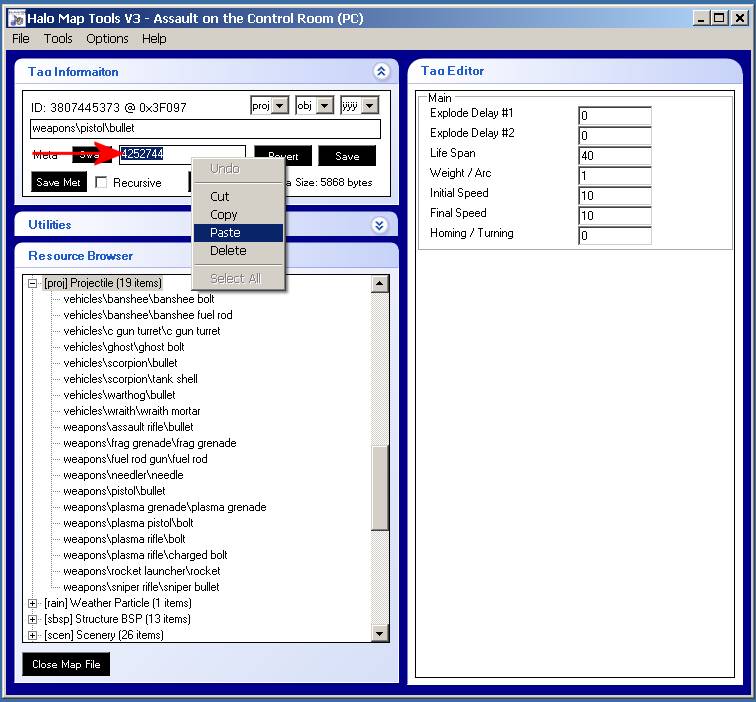This screenshot has width=756, height=702.
Task: Select vehicles\banshee\banshee bolt
Action: point(139,299)
